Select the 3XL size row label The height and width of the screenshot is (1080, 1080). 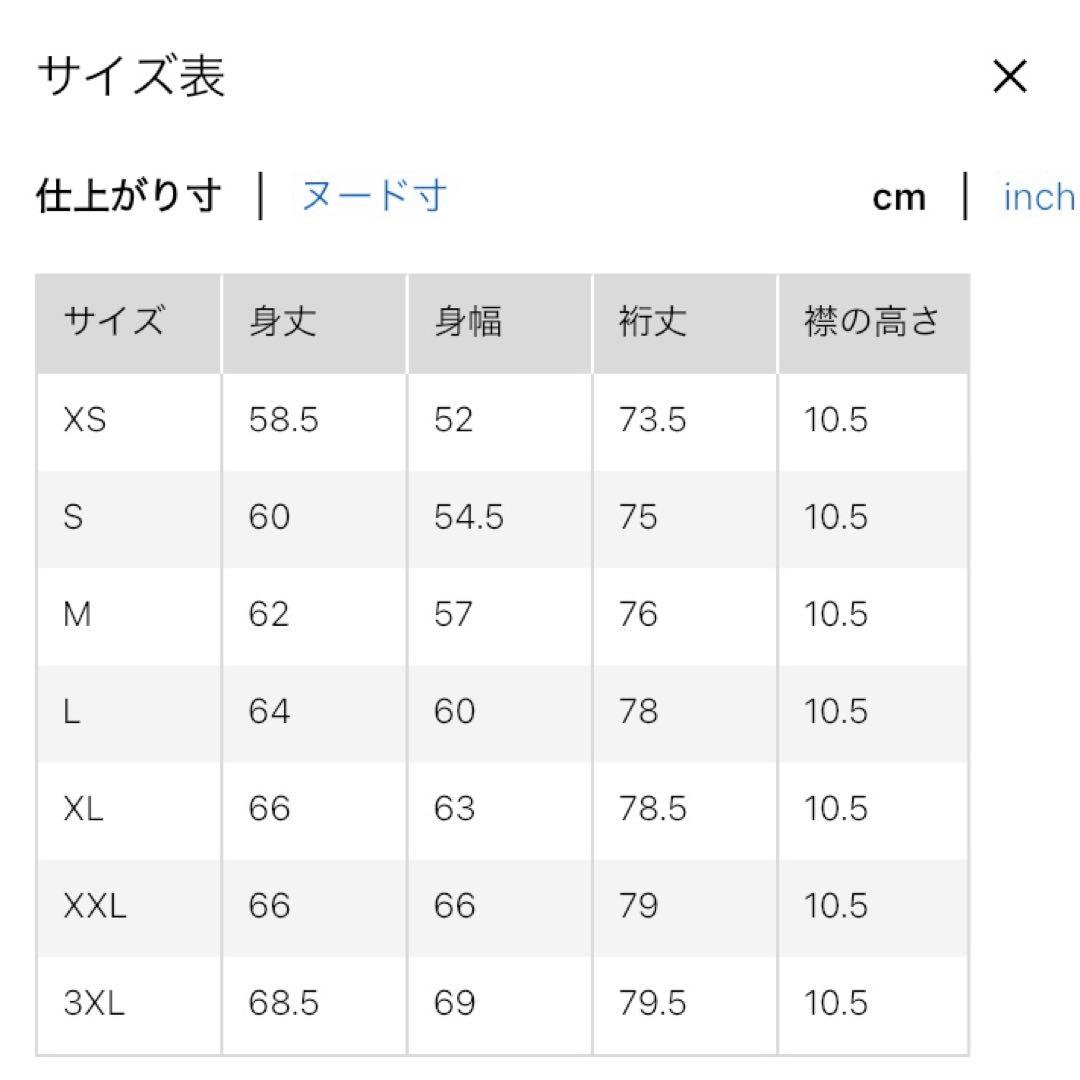point(94,1003)
